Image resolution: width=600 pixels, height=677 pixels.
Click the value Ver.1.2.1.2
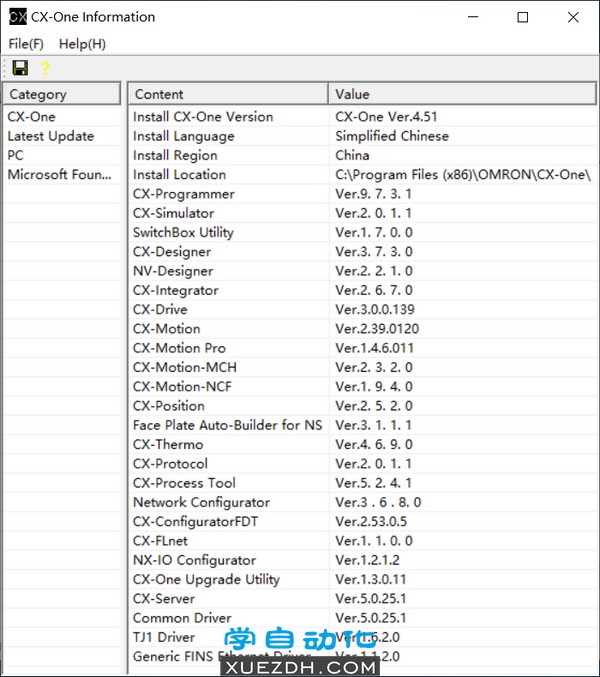367,560
